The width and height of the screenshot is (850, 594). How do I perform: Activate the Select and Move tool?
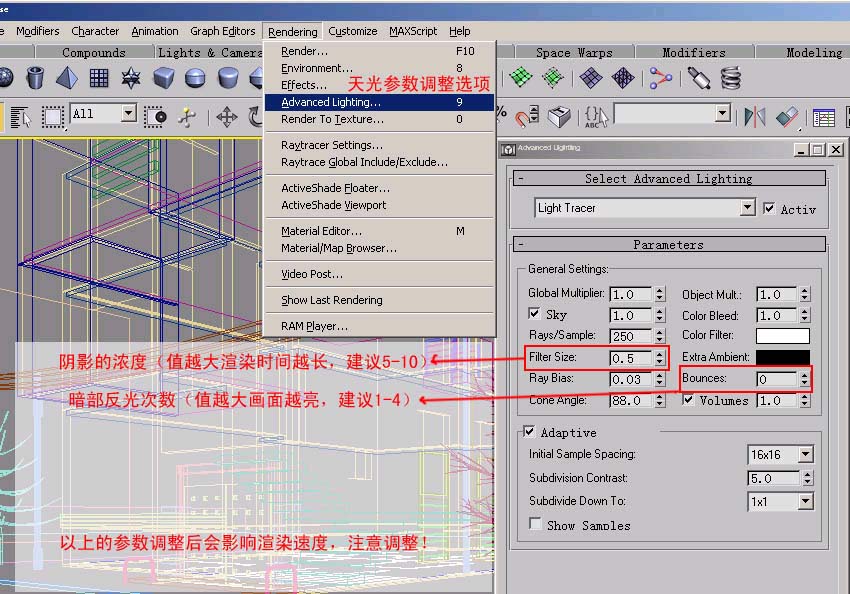tap(227, 117)
